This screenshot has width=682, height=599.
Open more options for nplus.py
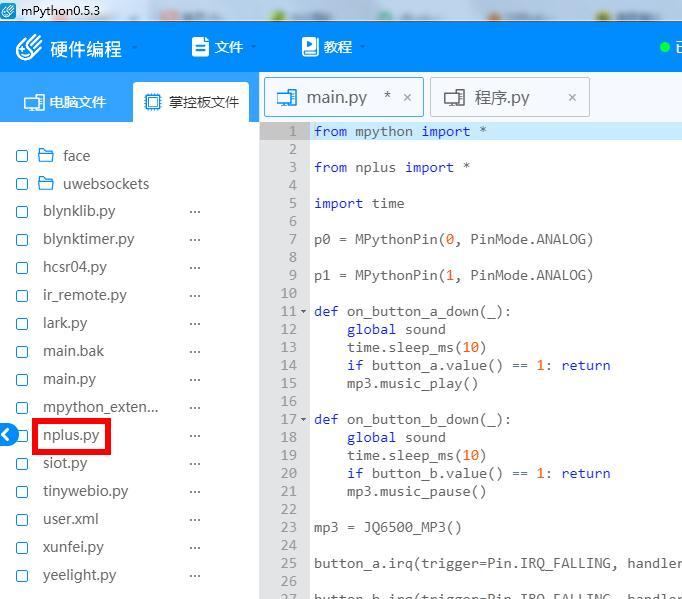(x=195, y=435)
